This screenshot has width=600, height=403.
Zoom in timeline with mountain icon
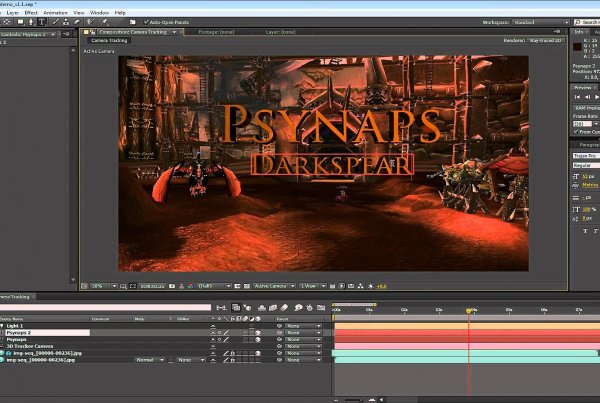tap(372, 400)
